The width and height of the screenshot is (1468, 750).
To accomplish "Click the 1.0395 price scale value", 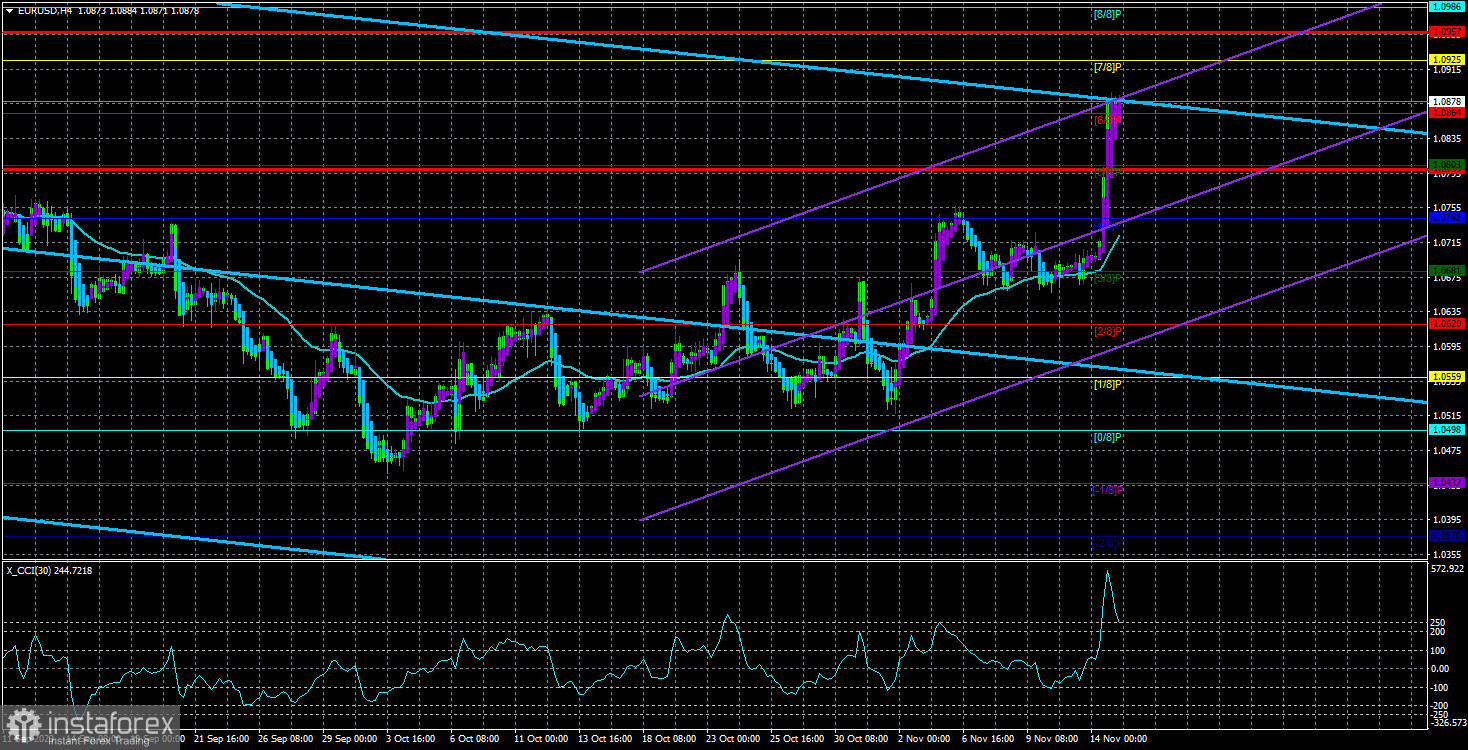I will 1448,520.
